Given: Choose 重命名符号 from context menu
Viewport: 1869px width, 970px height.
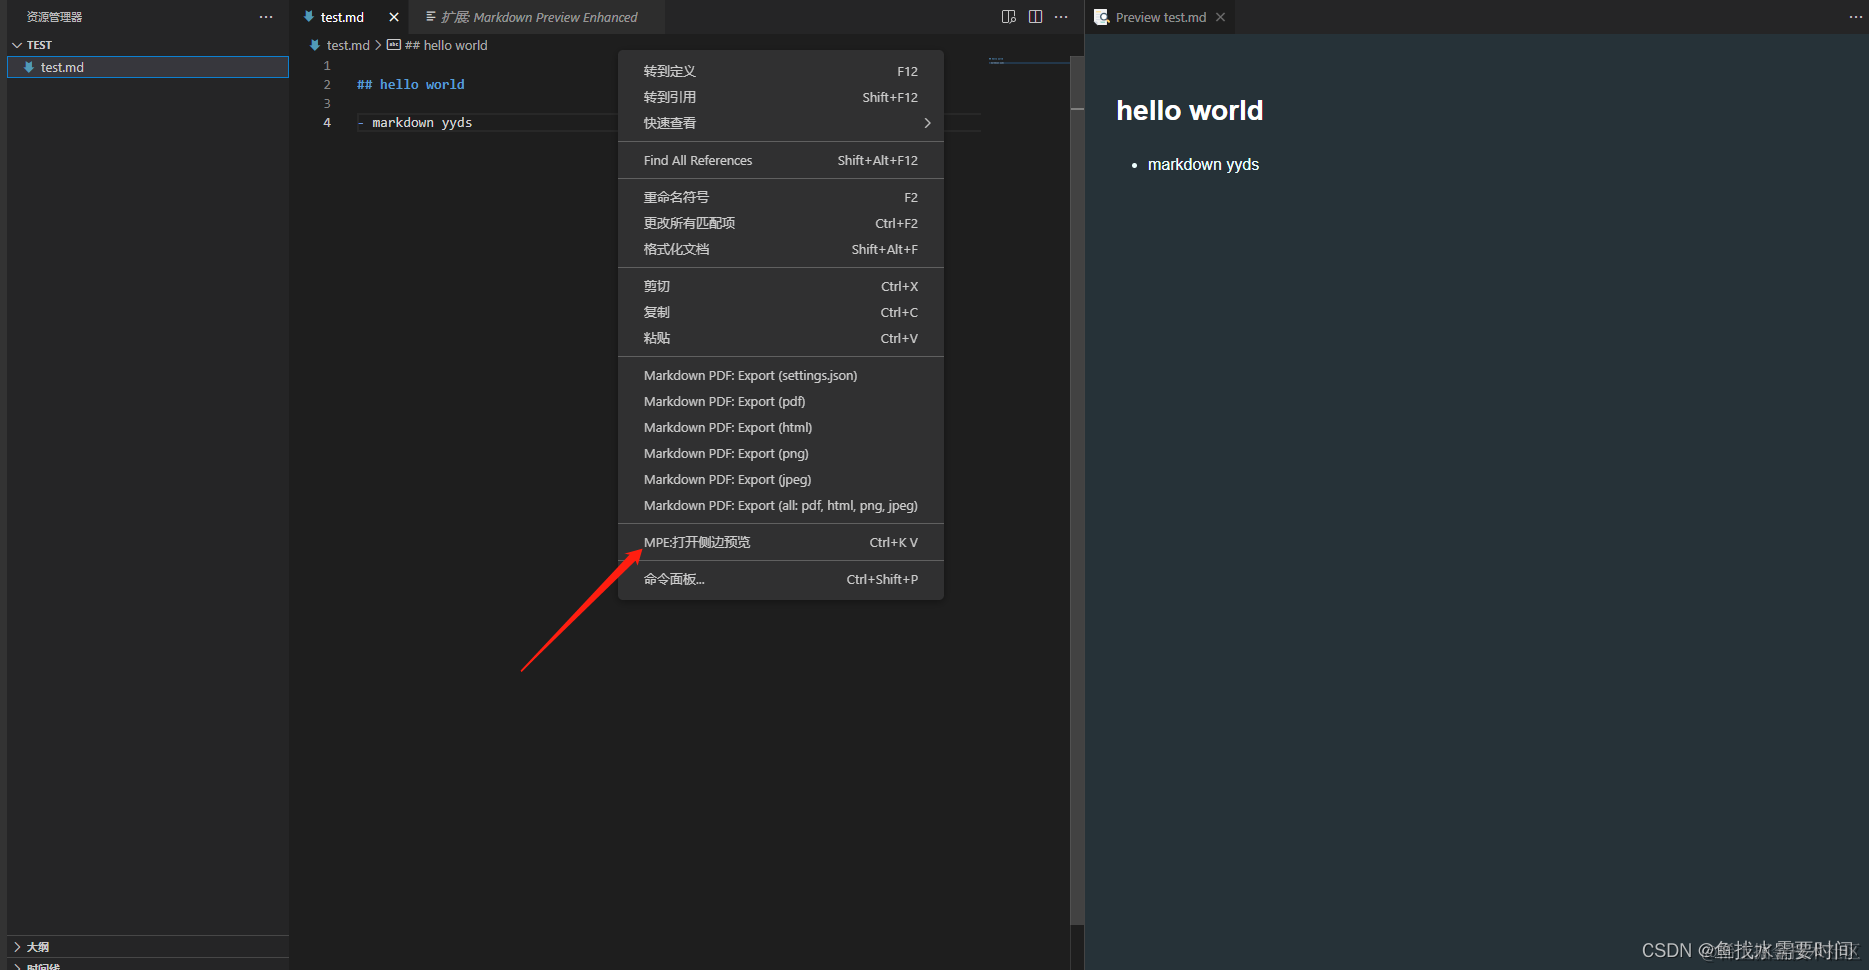Looking at the screenshot, I should [x=781, y=197].
